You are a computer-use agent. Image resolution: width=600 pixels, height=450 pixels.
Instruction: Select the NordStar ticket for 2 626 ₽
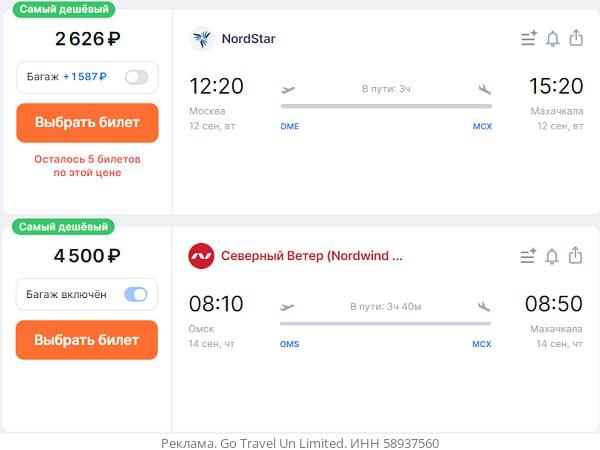[x=87, y=123]
